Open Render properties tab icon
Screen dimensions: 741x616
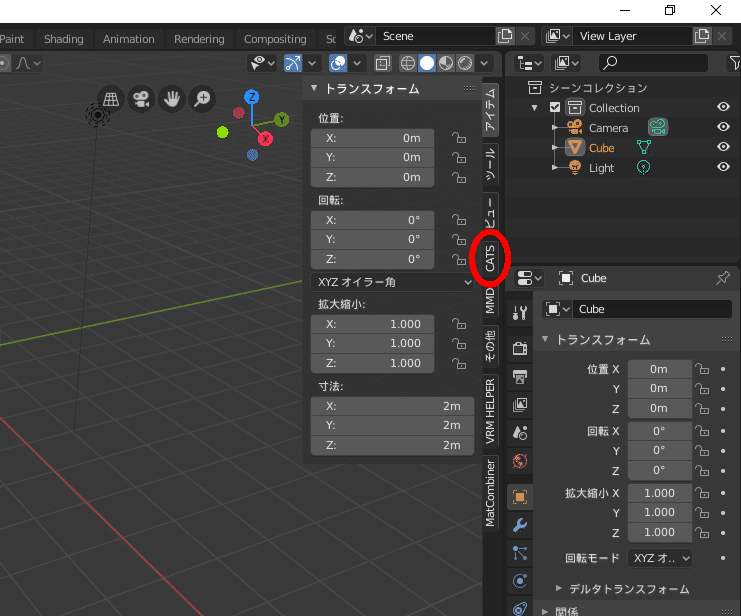coord(520,348)
